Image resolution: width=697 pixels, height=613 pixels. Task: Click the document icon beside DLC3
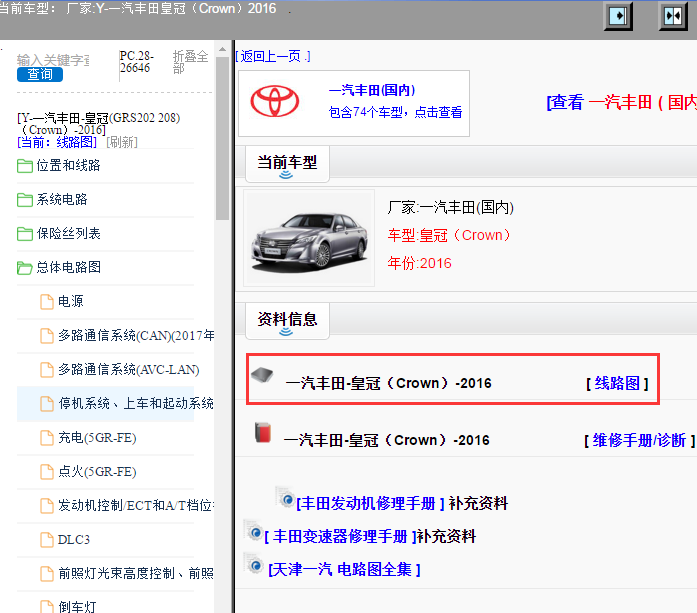[47, 540]
